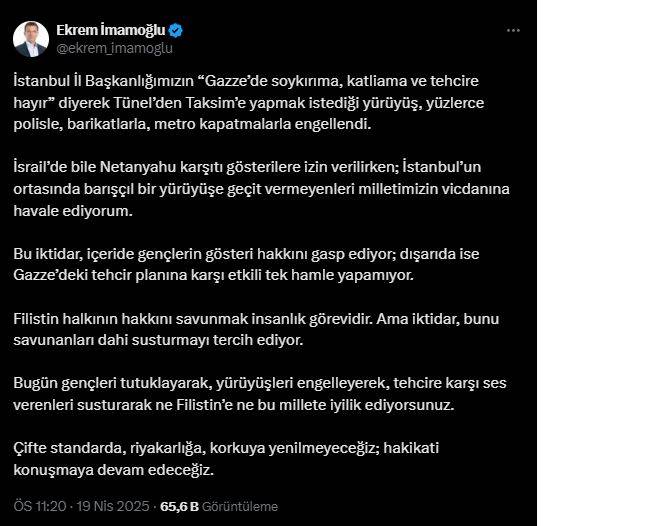Image resolution: width=650 pixels, height=526 pixels.
Task: Click the ÖS 11:20 post time
Action: pos(38,507)
